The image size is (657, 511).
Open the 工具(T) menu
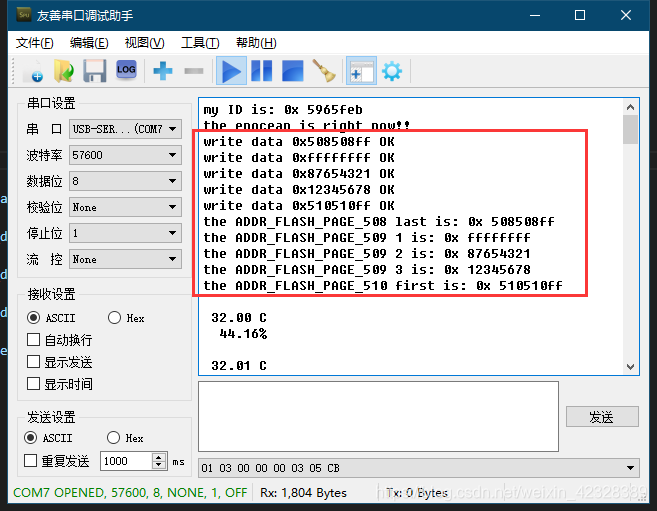tap(200, 43)
